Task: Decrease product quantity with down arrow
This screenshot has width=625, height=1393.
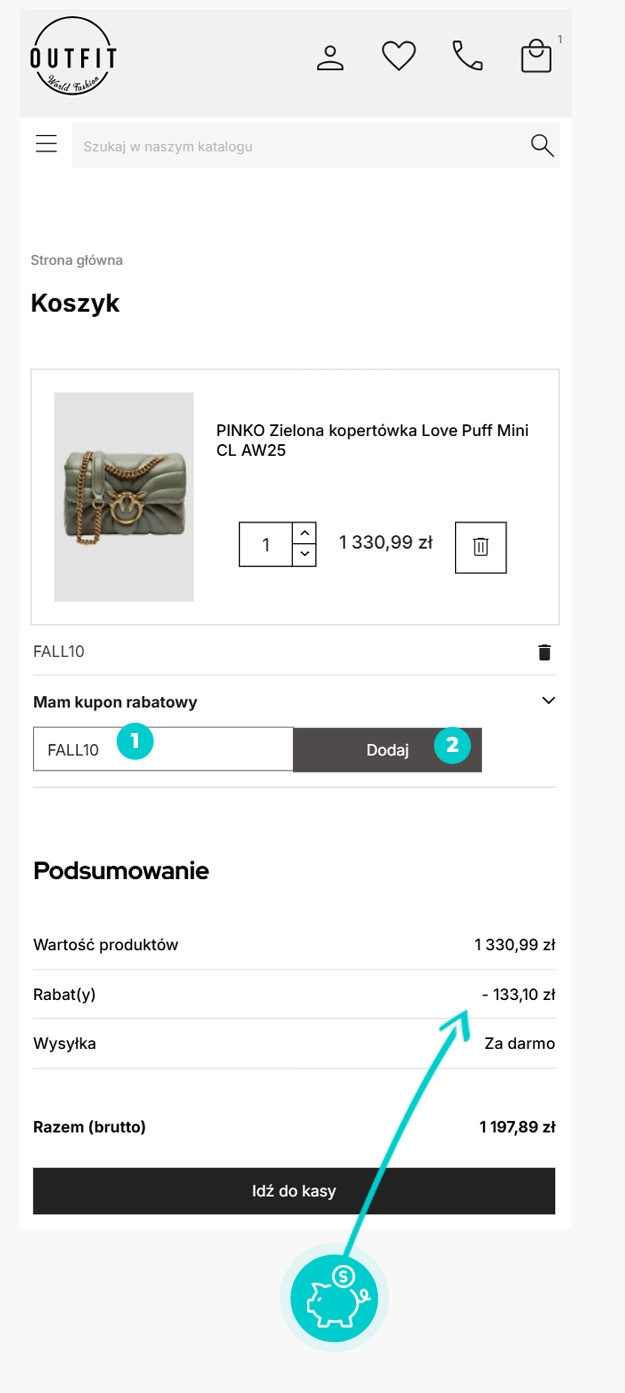Action: 305,554
